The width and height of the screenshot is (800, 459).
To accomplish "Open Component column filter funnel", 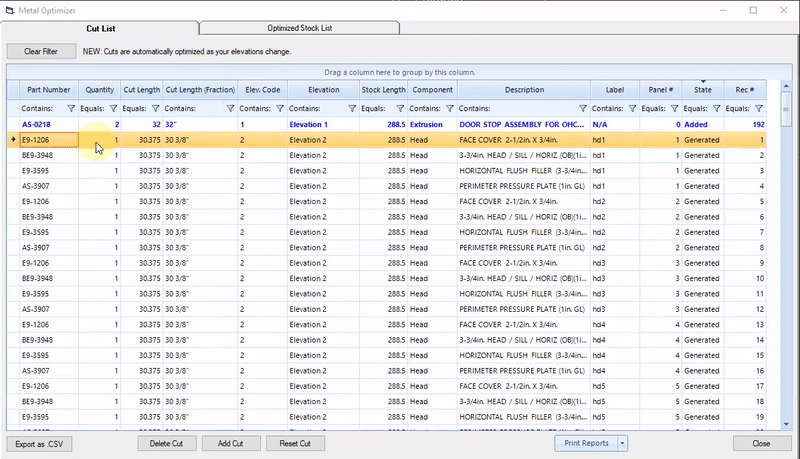I will tap(449, 108).
